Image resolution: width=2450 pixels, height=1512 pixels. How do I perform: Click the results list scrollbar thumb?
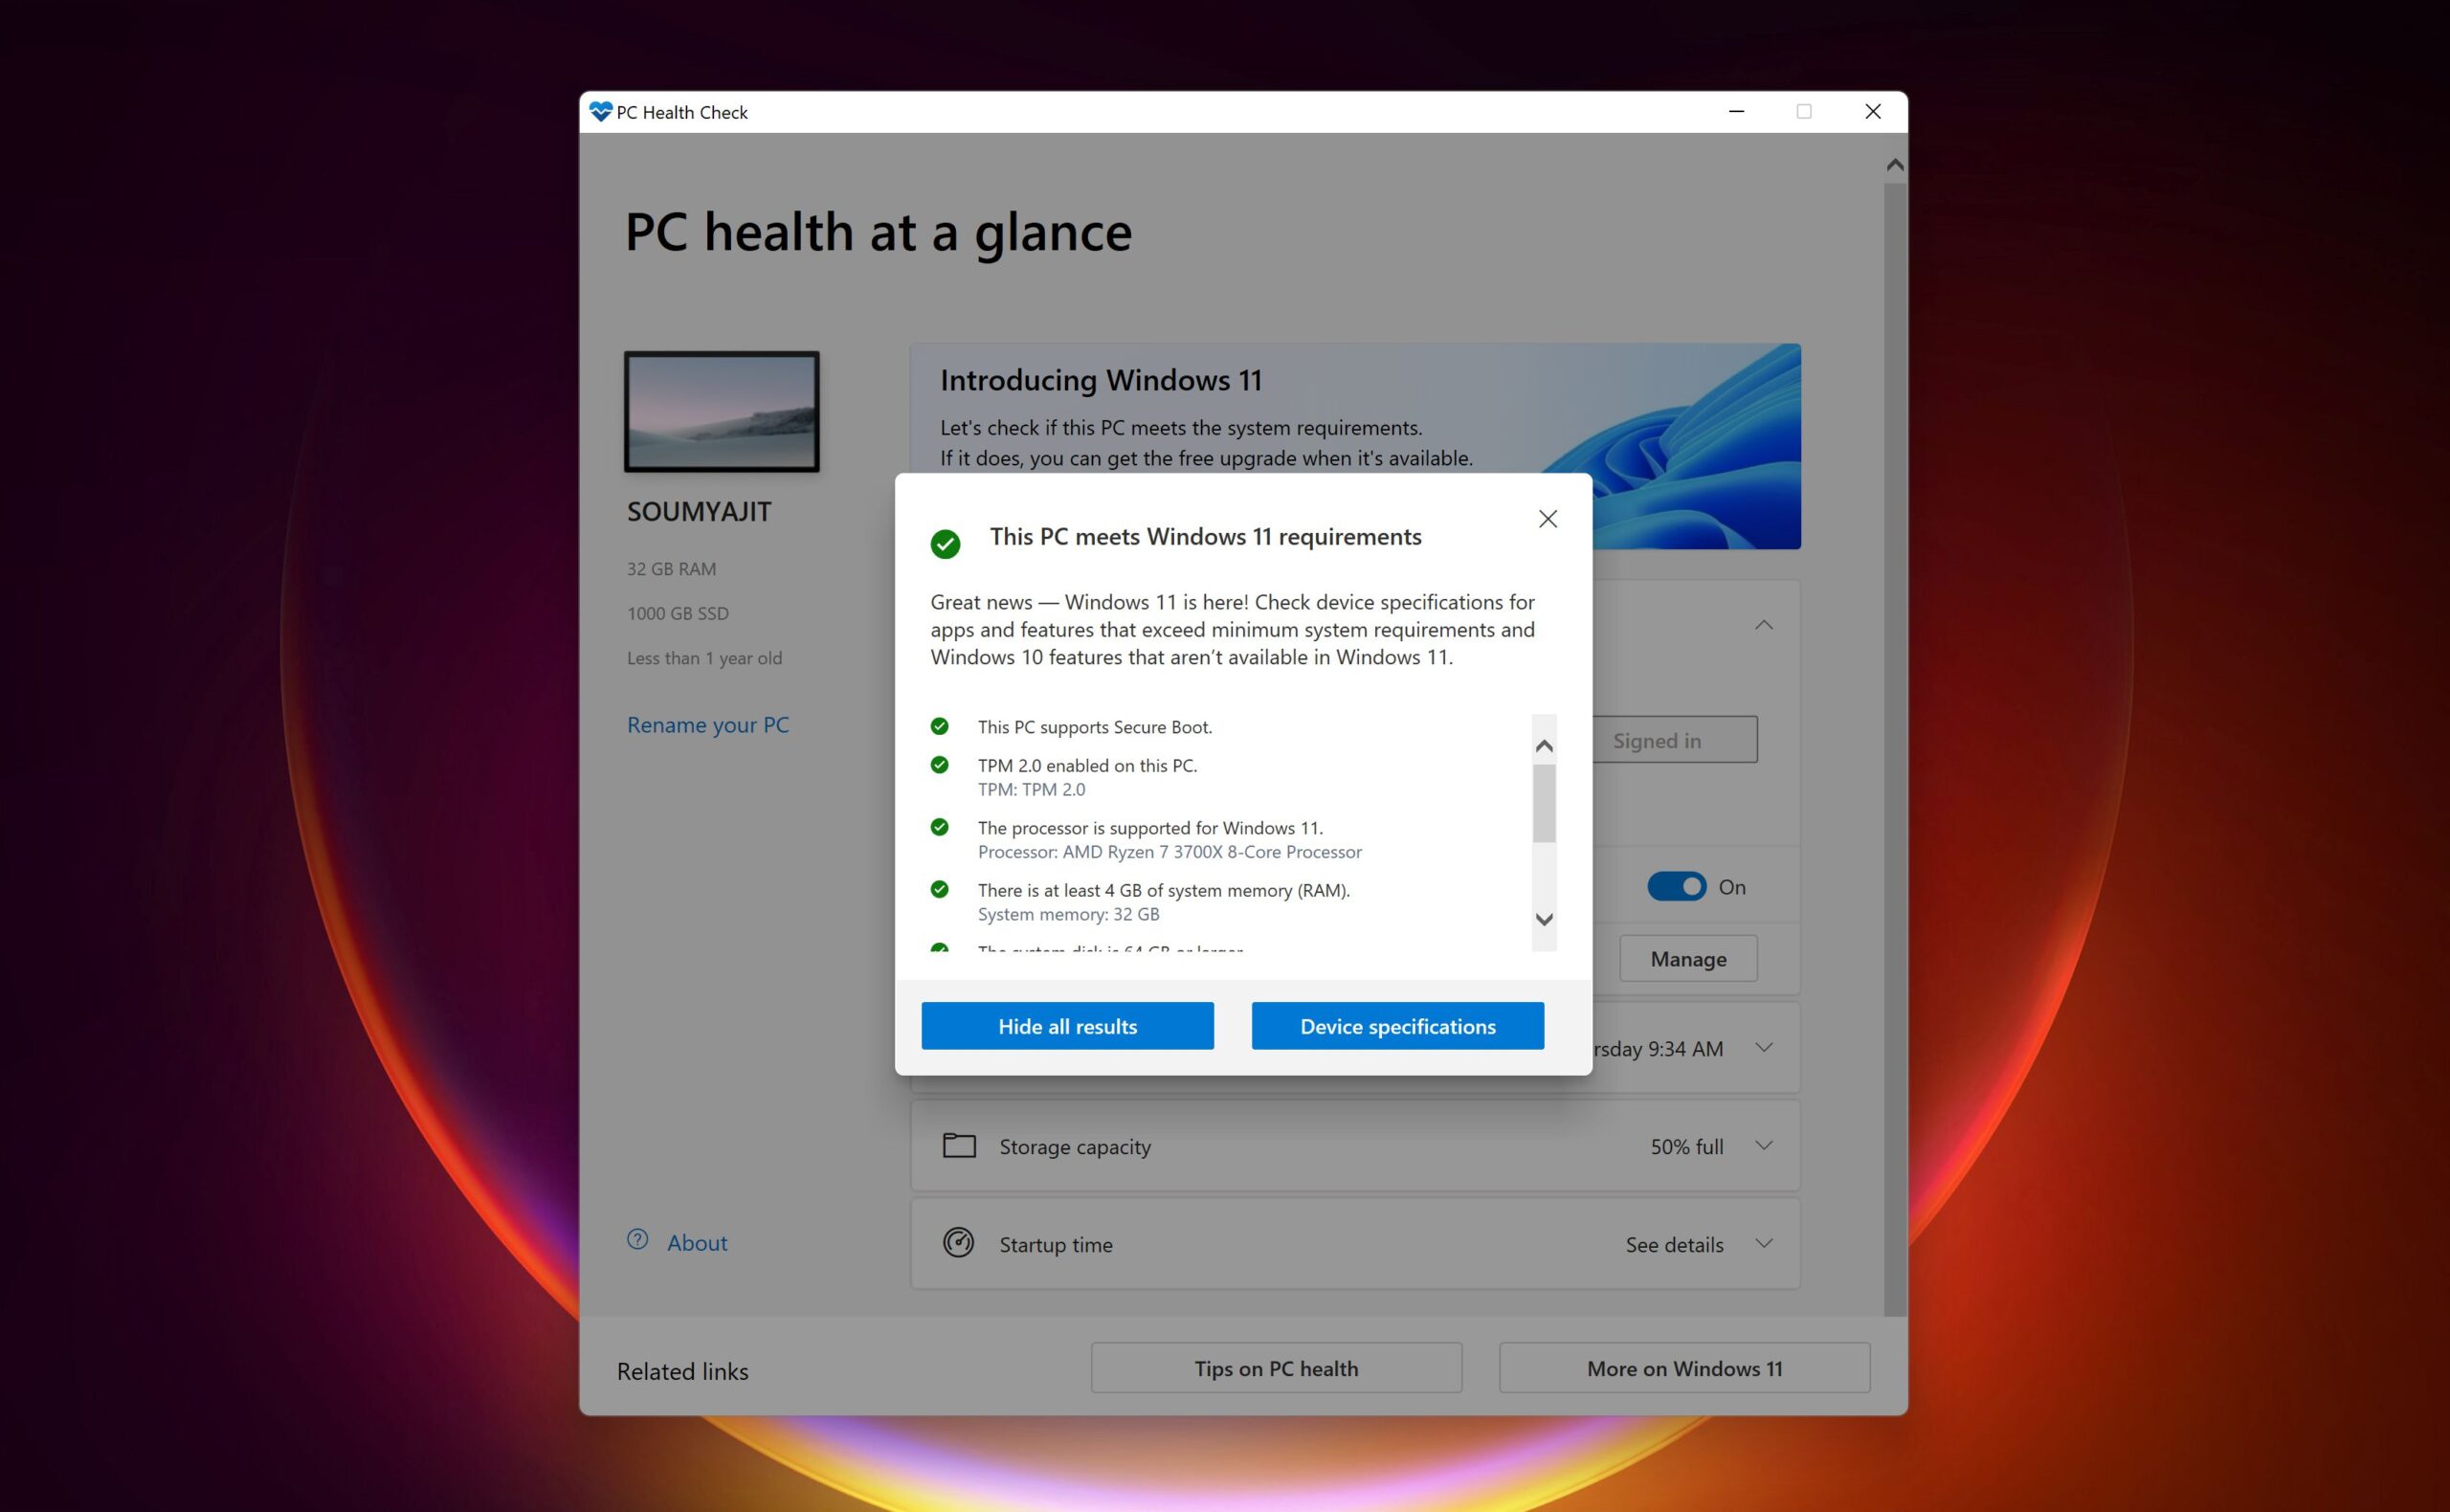(1544, 804)
